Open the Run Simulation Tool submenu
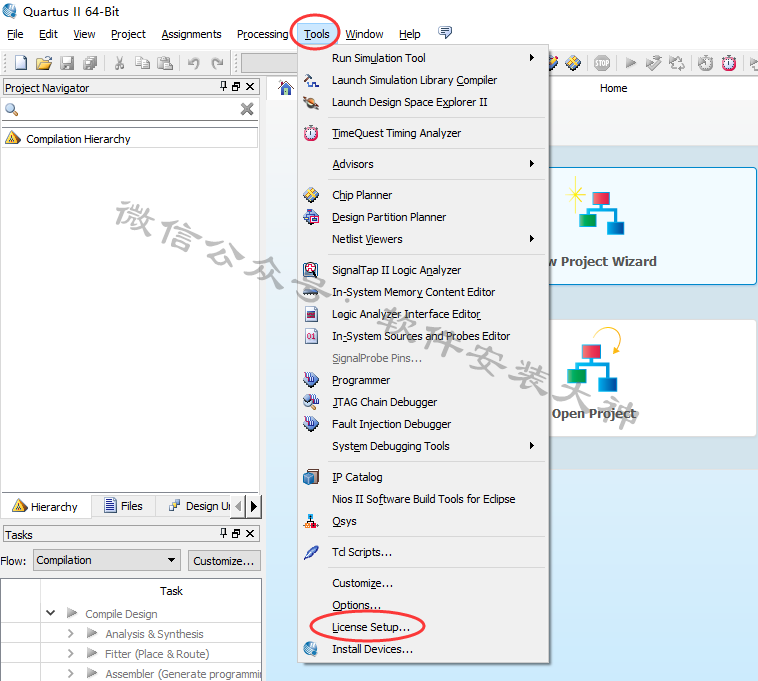The image size is (758, 681). click(423, 58)
